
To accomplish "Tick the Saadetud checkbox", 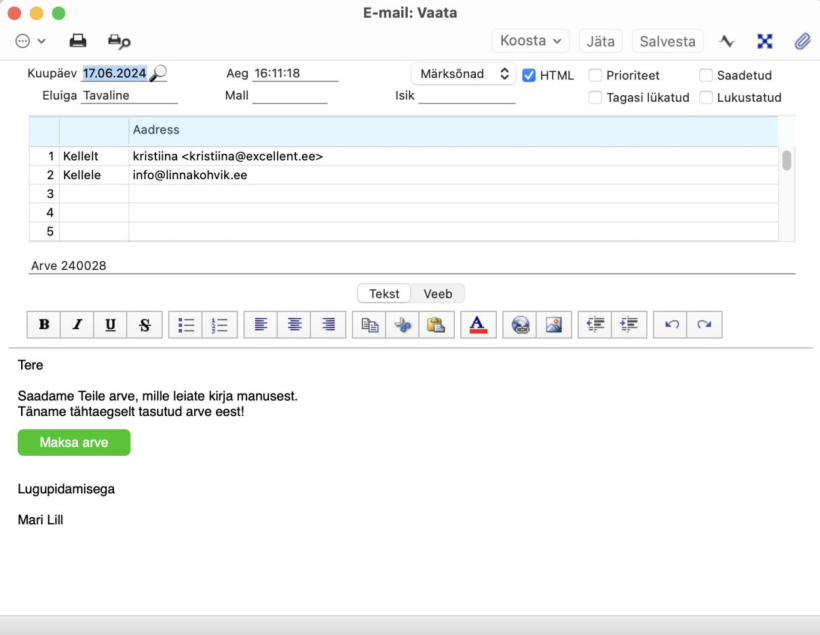I will coord(706,75).
